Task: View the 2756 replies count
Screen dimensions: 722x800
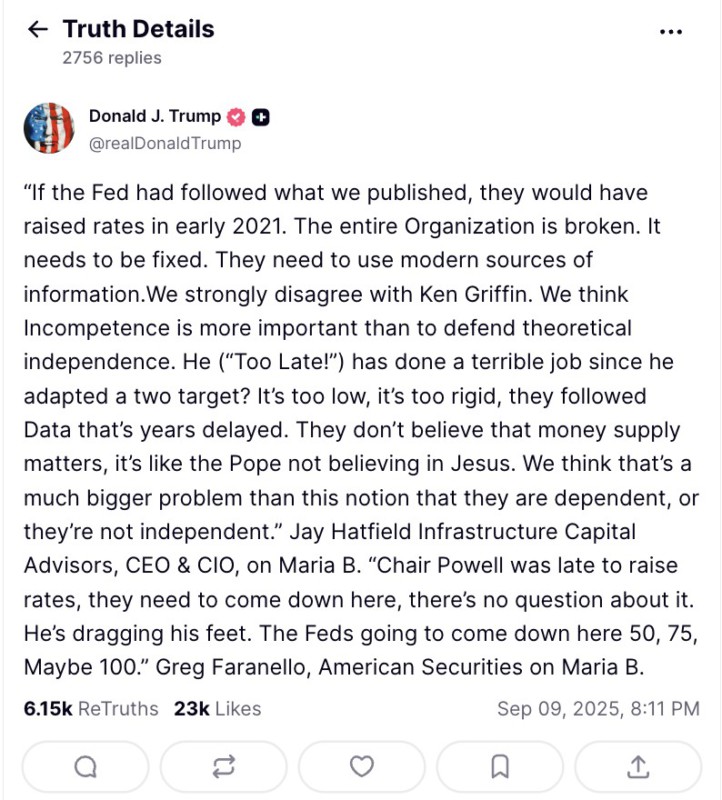Action: (x=111, y=58)
